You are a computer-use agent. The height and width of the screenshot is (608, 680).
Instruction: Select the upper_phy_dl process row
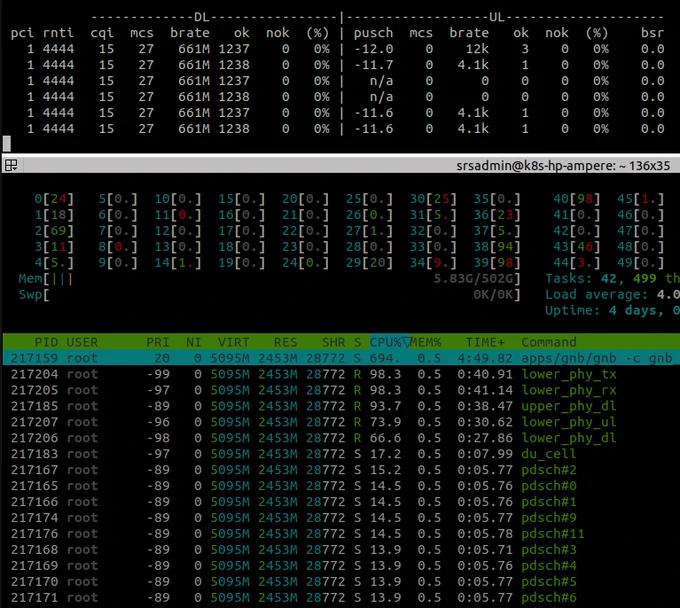click(341, 406)
